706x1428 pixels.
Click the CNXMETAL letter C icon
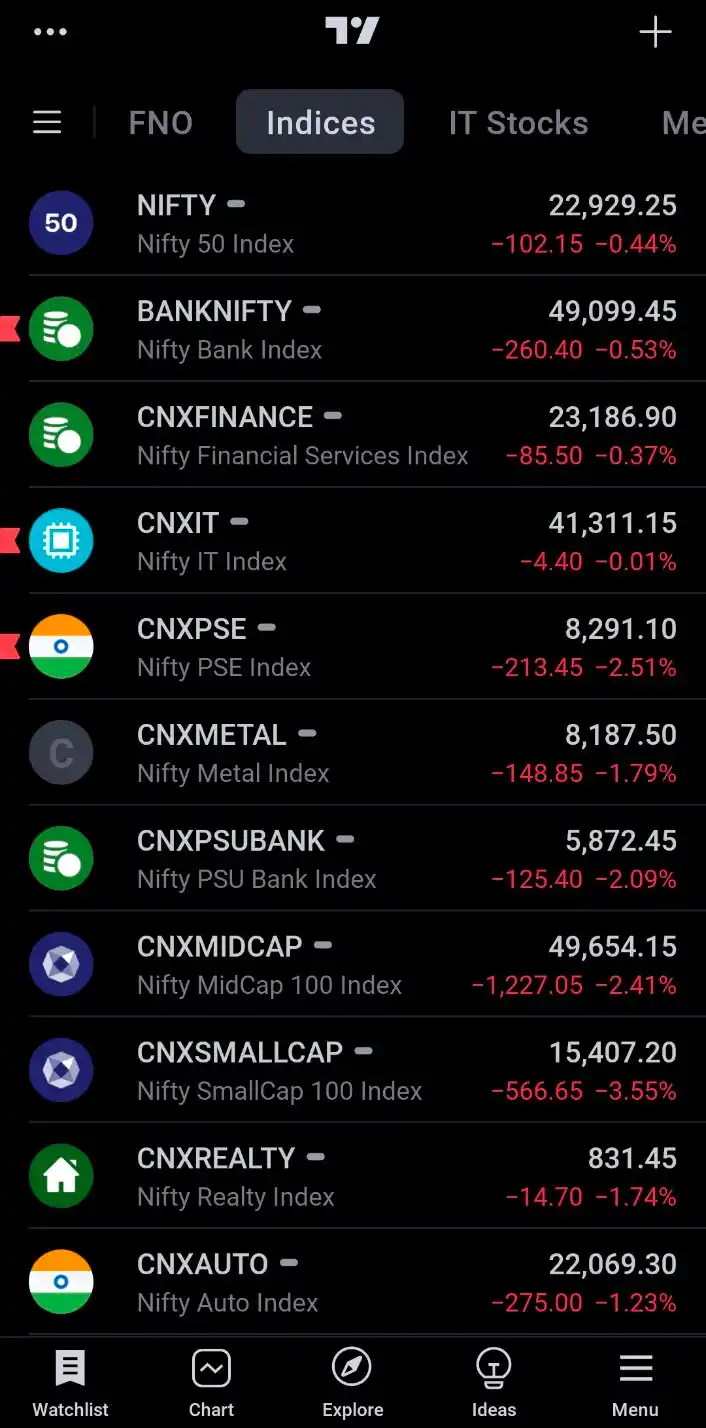click(x=61, y=753)
